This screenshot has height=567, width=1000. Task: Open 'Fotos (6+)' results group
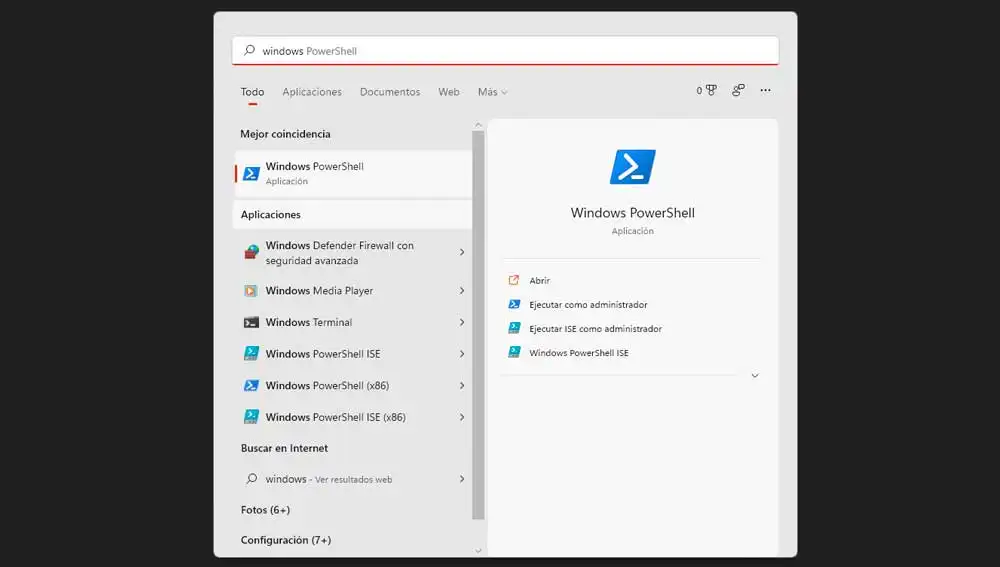pyautogui.click(x=265, y=510)
